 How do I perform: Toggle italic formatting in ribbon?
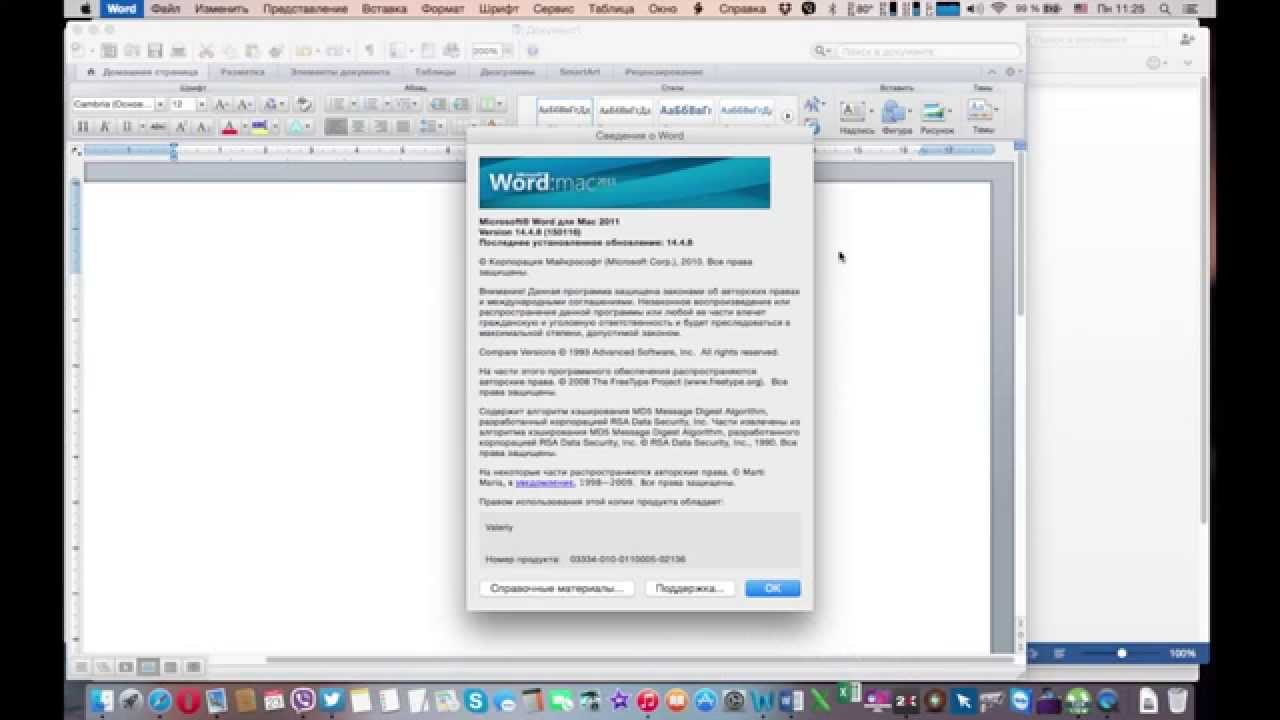pos(105,127)
